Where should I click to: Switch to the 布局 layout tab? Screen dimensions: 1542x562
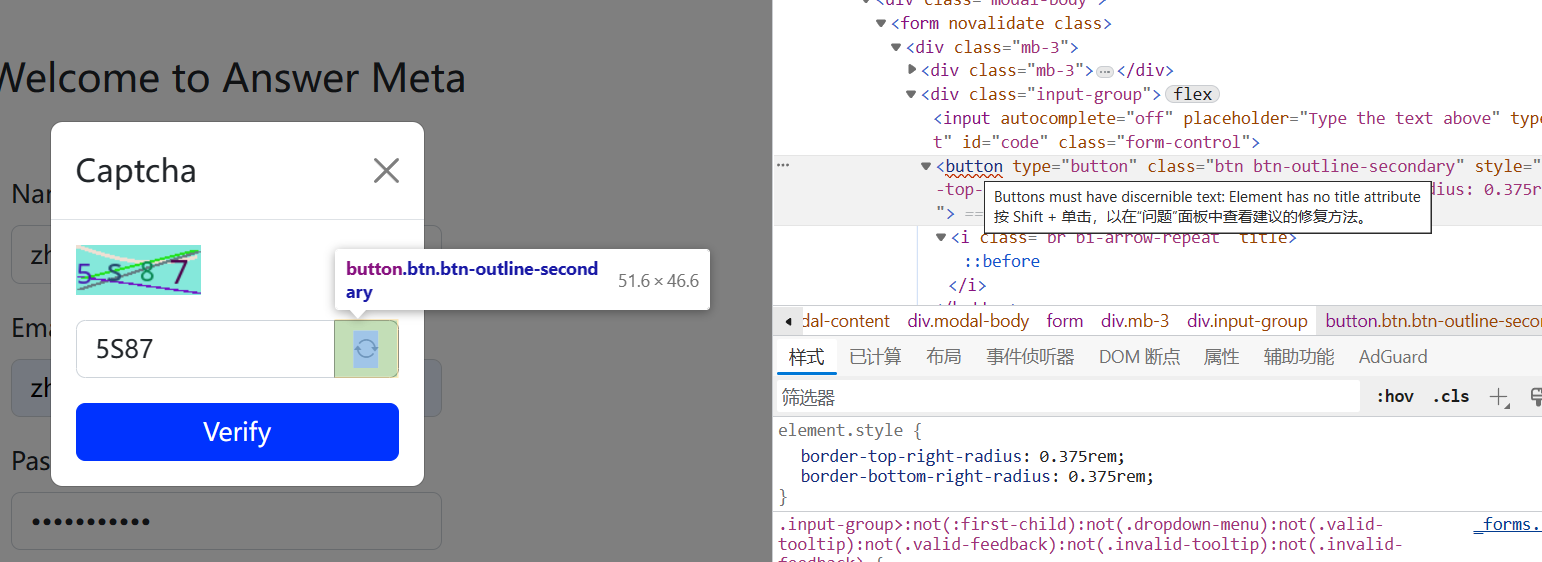(944, 357)
